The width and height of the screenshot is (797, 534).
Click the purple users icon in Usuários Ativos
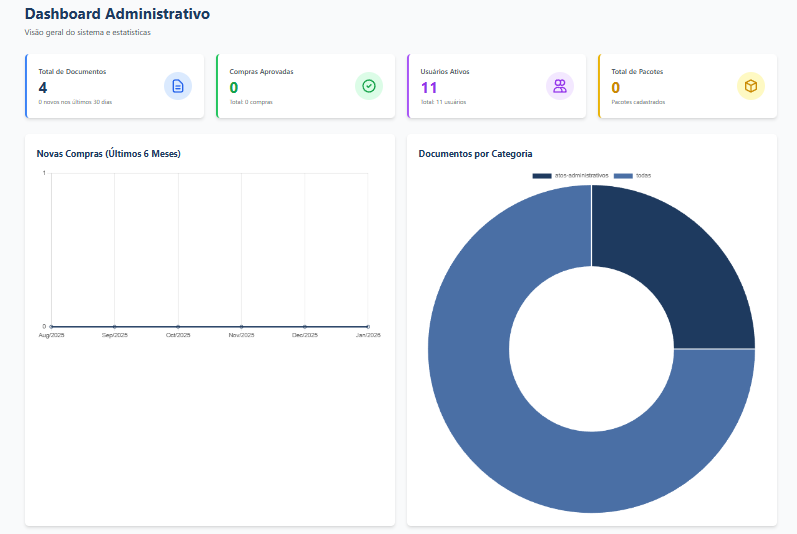560,86
